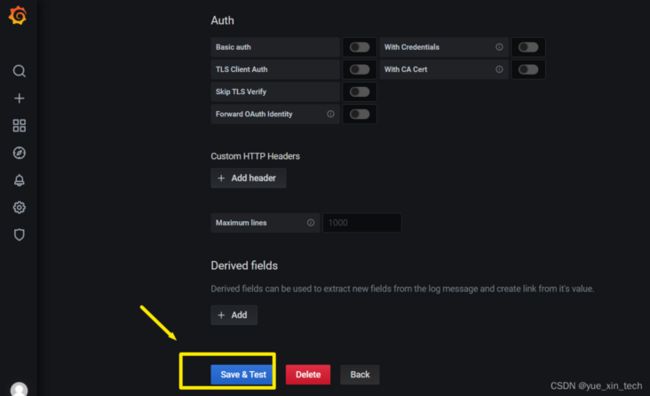The image size is (650, 396).
Task: Click the user avatar in sidebar
Action: pos(19,389)
